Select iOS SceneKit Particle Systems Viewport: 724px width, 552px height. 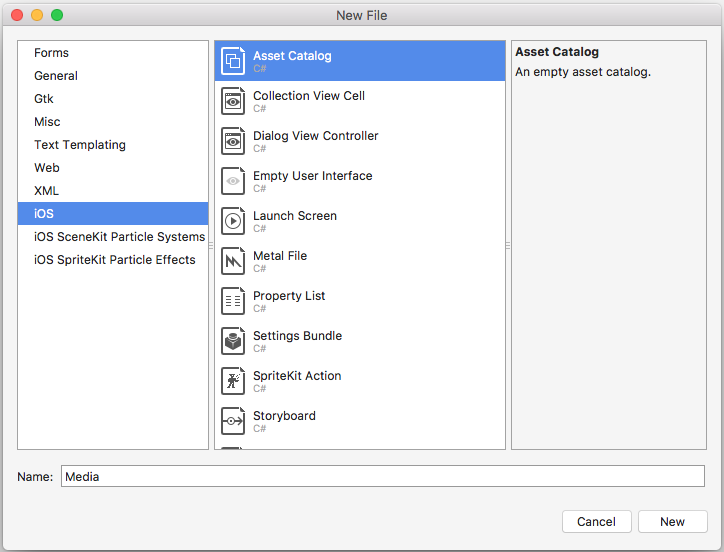point(113,237)
